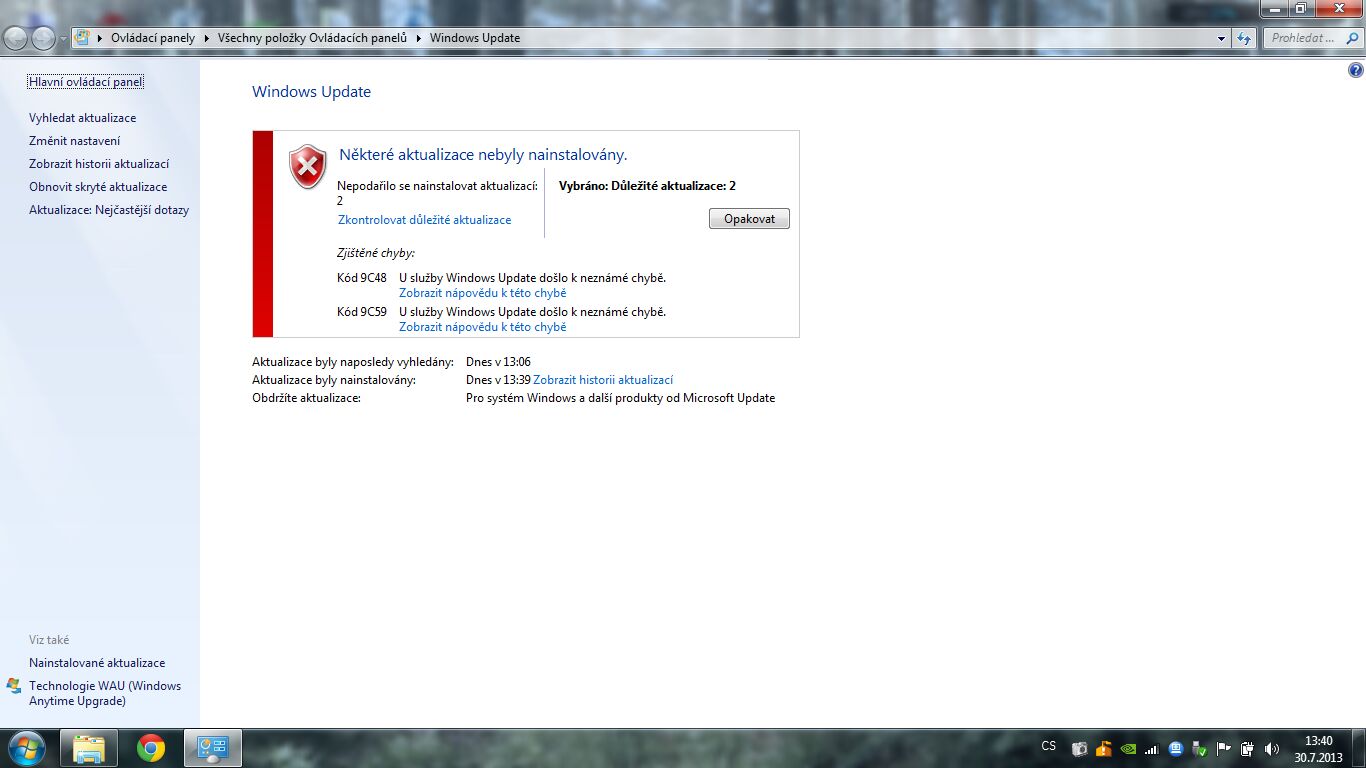Click the Opakovat button
This screenshot has width=1366, height=768.
click(x=749, y=219)
